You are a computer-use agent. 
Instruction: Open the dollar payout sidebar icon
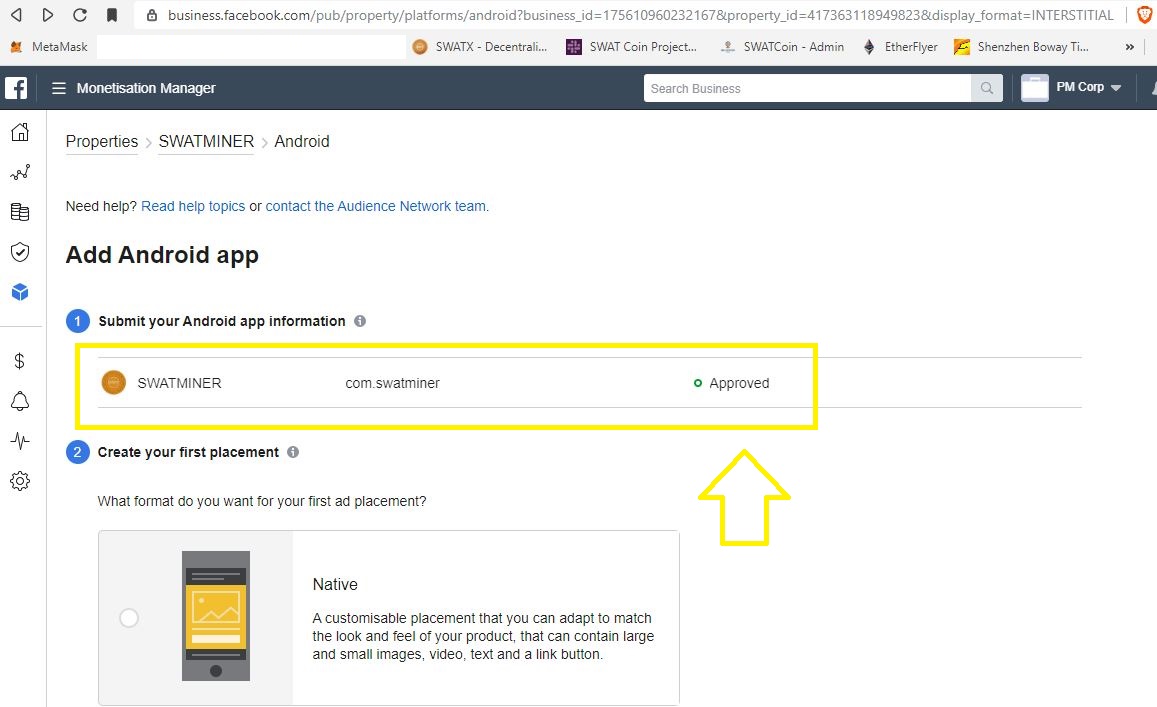pos(20,361)
